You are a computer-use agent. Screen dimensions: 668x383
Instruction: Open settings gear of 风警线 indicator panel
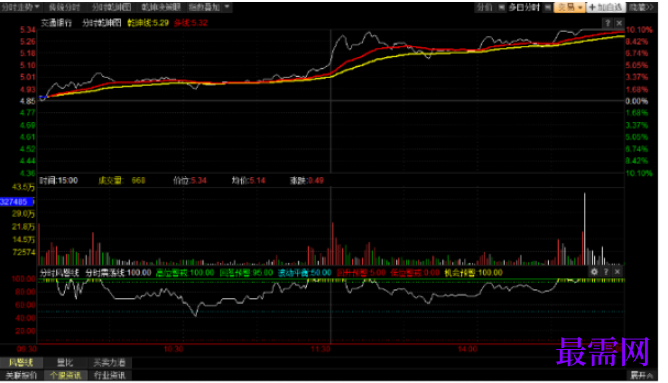(594, 271)
